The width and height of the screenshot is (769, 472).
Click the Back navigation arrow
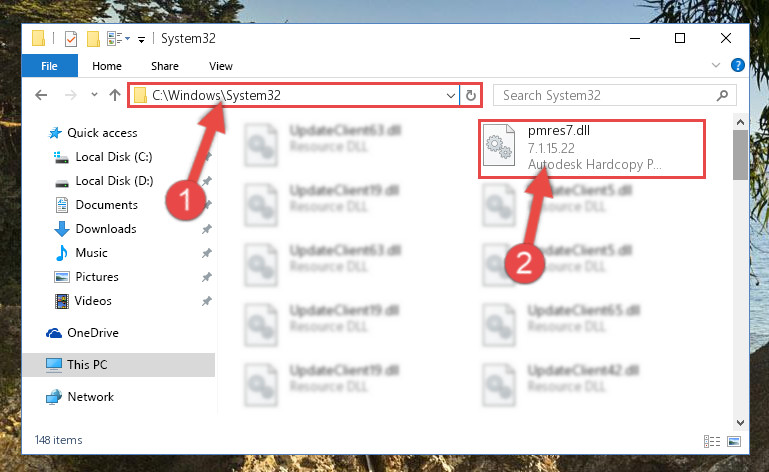pos(41,95)
